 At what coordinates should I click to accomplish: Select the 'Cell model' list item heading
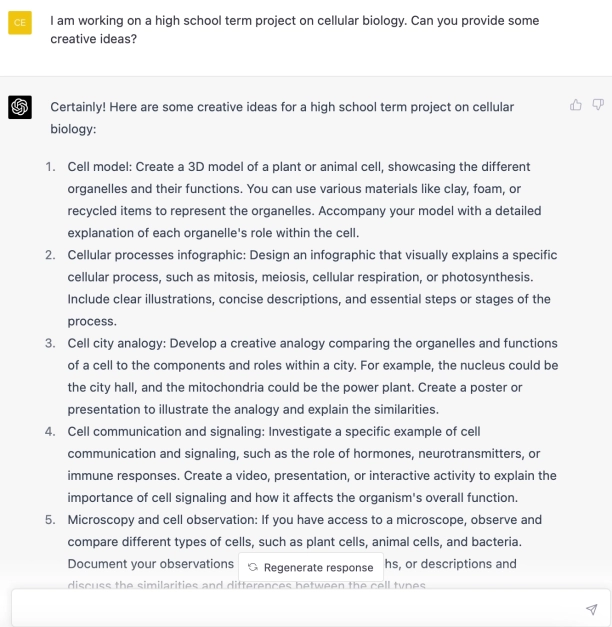98,166
